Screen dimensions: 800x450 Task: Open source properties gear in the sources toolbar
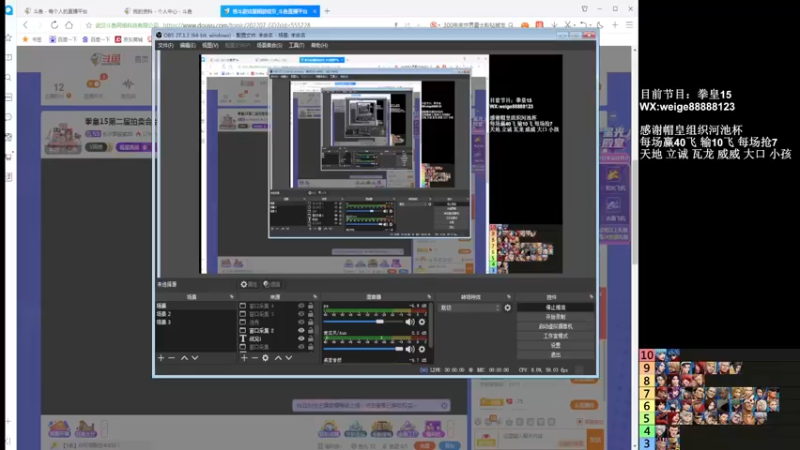tap(265, 358)
